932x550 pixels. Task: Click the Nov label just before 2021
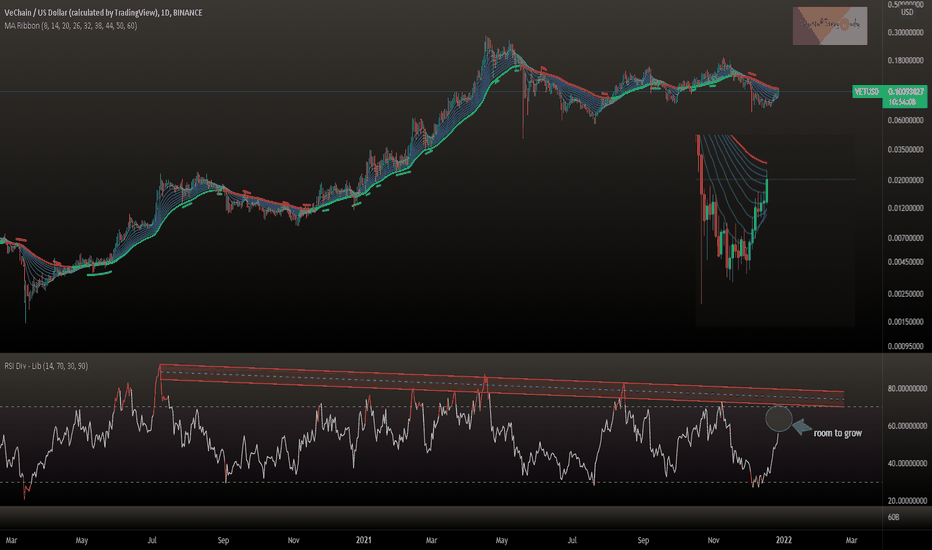pyautogui.click(x=294, y=540)
